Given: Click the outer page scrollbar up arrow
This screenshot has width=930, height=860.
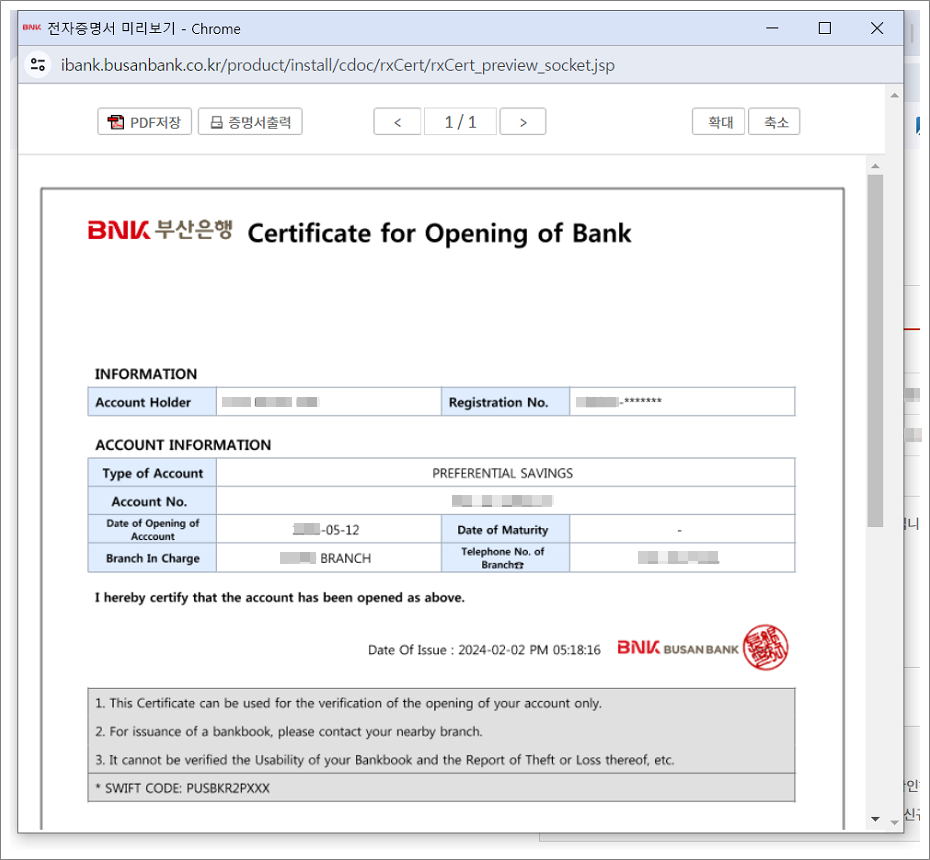Looking at the screenshot, I should (894, 95).
